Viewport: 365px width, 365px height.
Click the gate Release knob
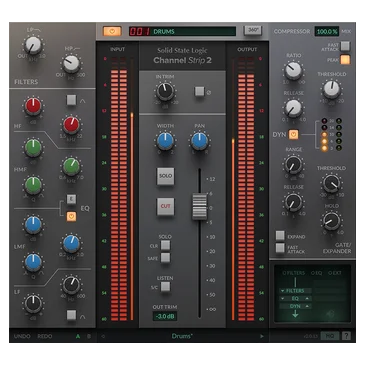pyautogui.click(x=293, y=202)
